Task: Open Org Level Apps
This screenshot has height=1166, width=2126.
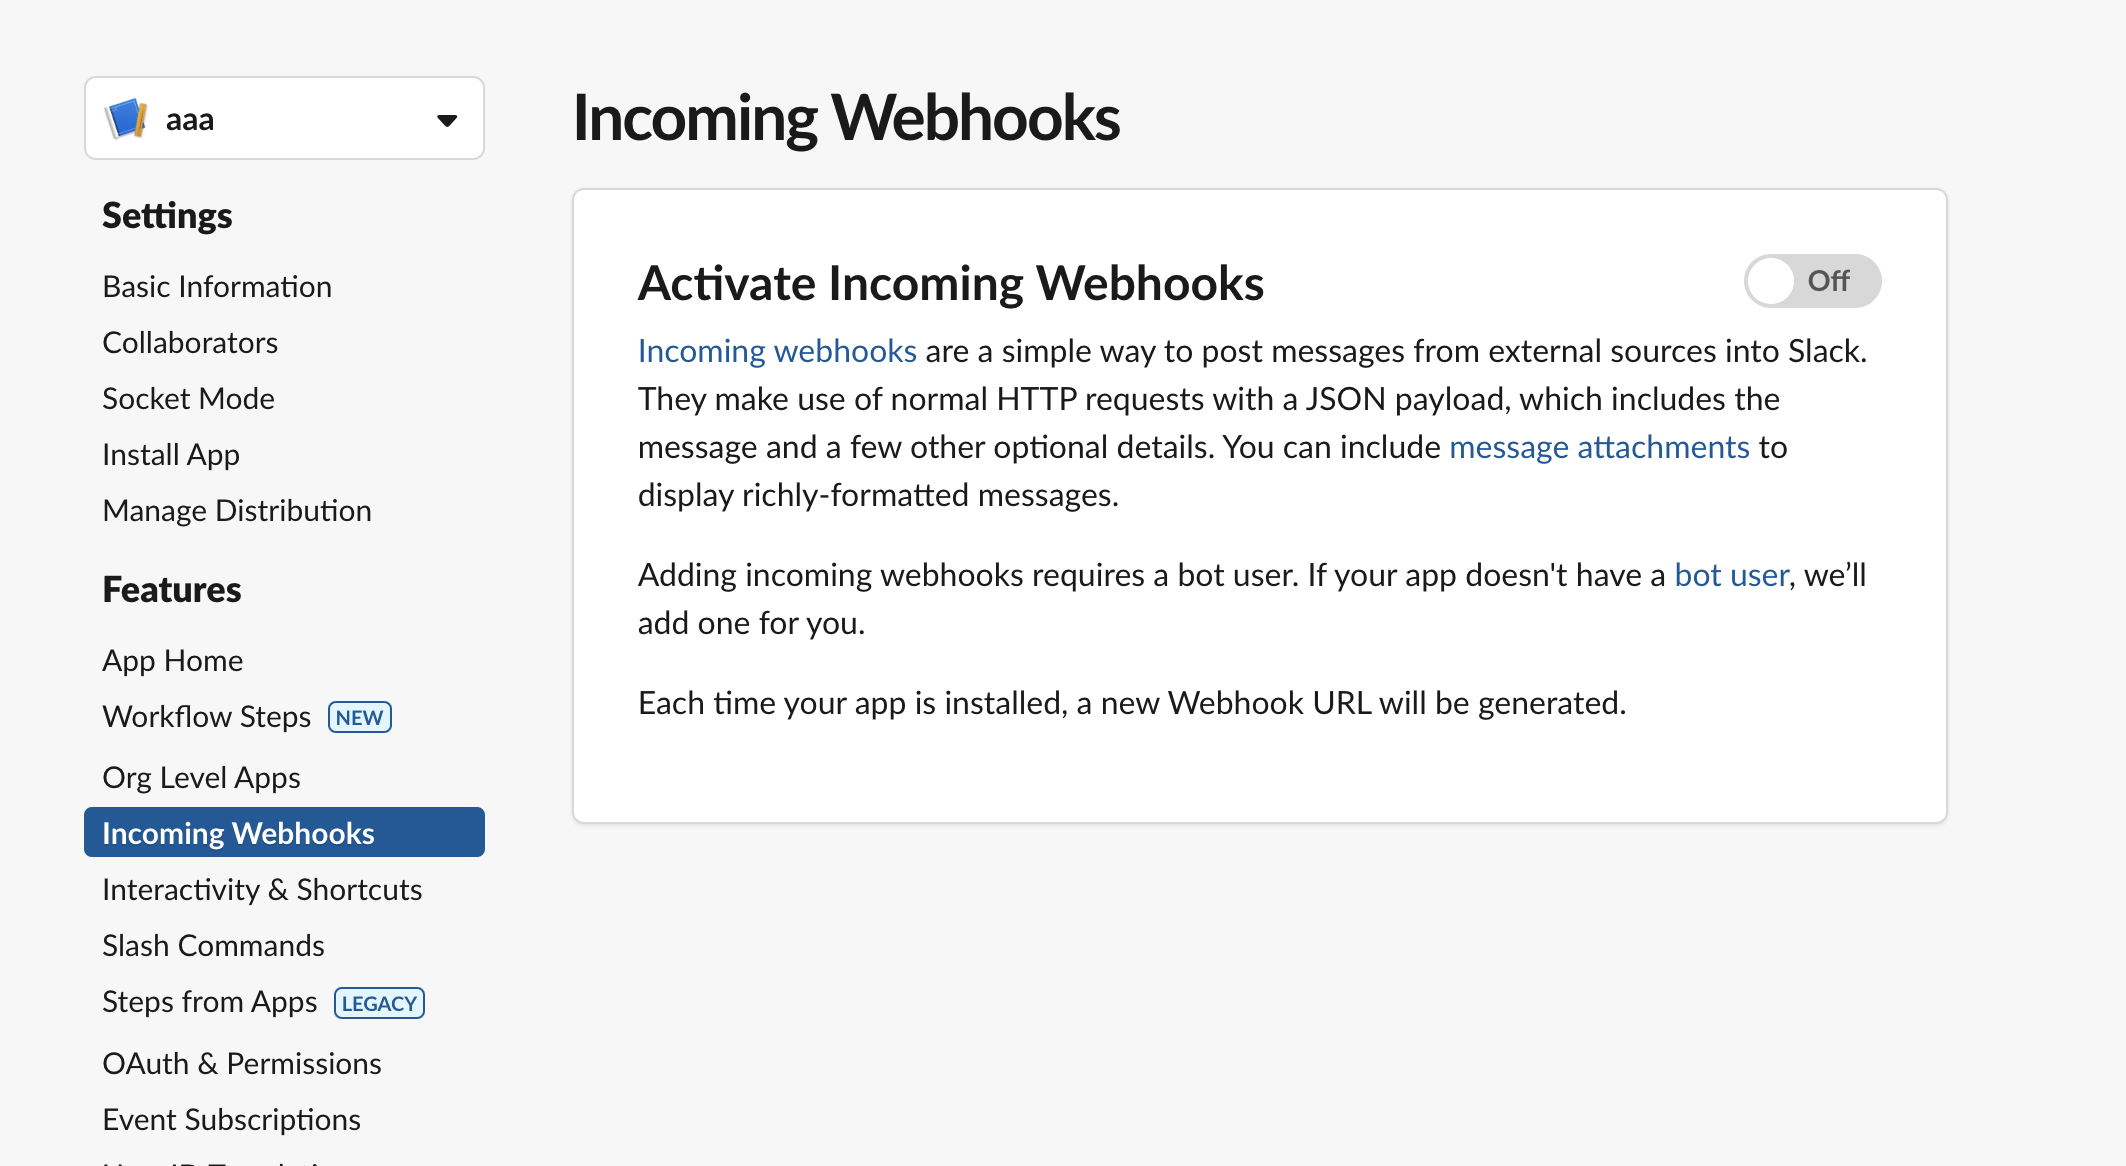Action: pos(201,777)
